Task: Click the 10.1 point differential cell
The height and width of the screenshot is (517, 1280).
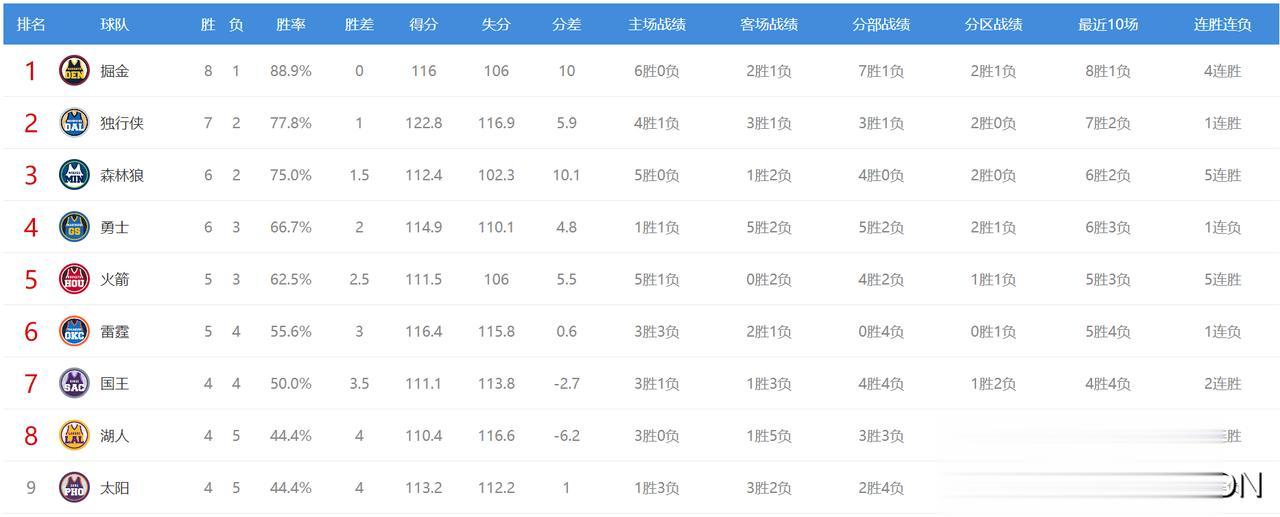Action: [567, 175]
